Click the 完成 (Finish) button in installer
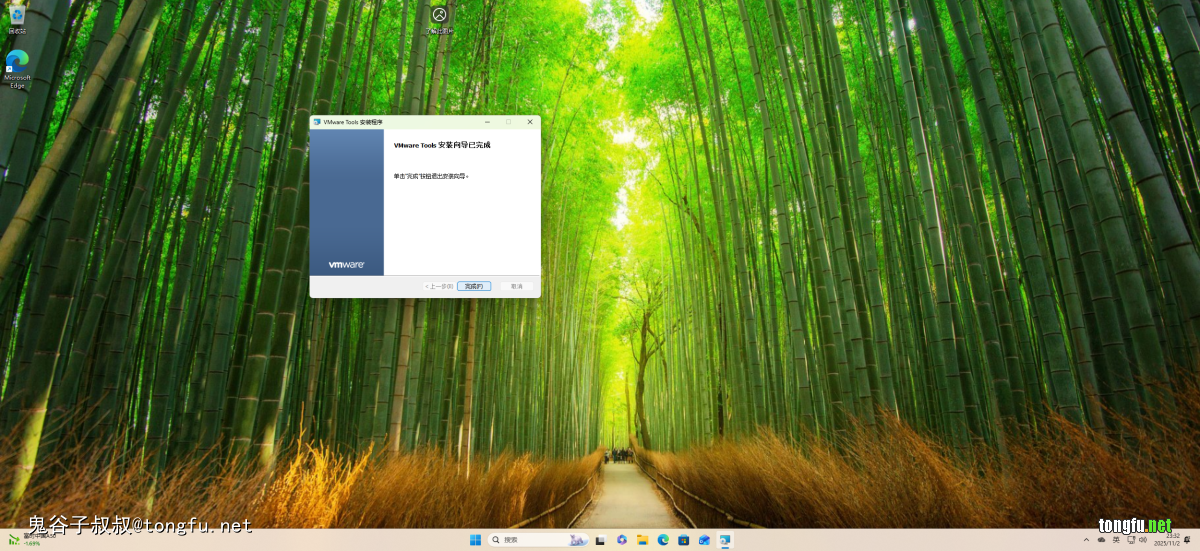This screenshot has width=1200, height=551. (474, 286)
